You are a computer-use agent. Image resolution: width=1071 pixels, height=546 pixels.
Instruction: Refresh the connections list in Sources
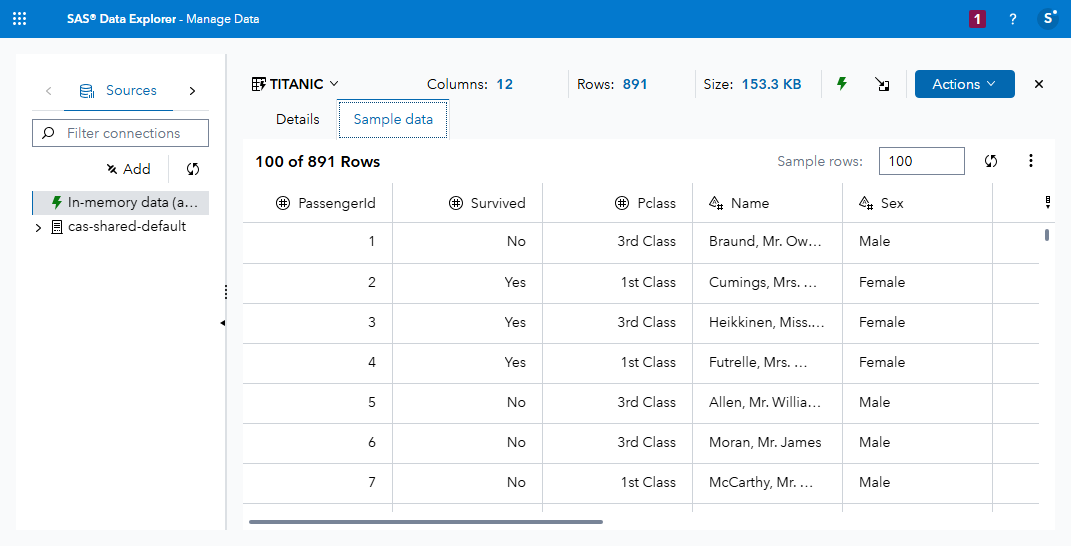(x=193, y=169)
